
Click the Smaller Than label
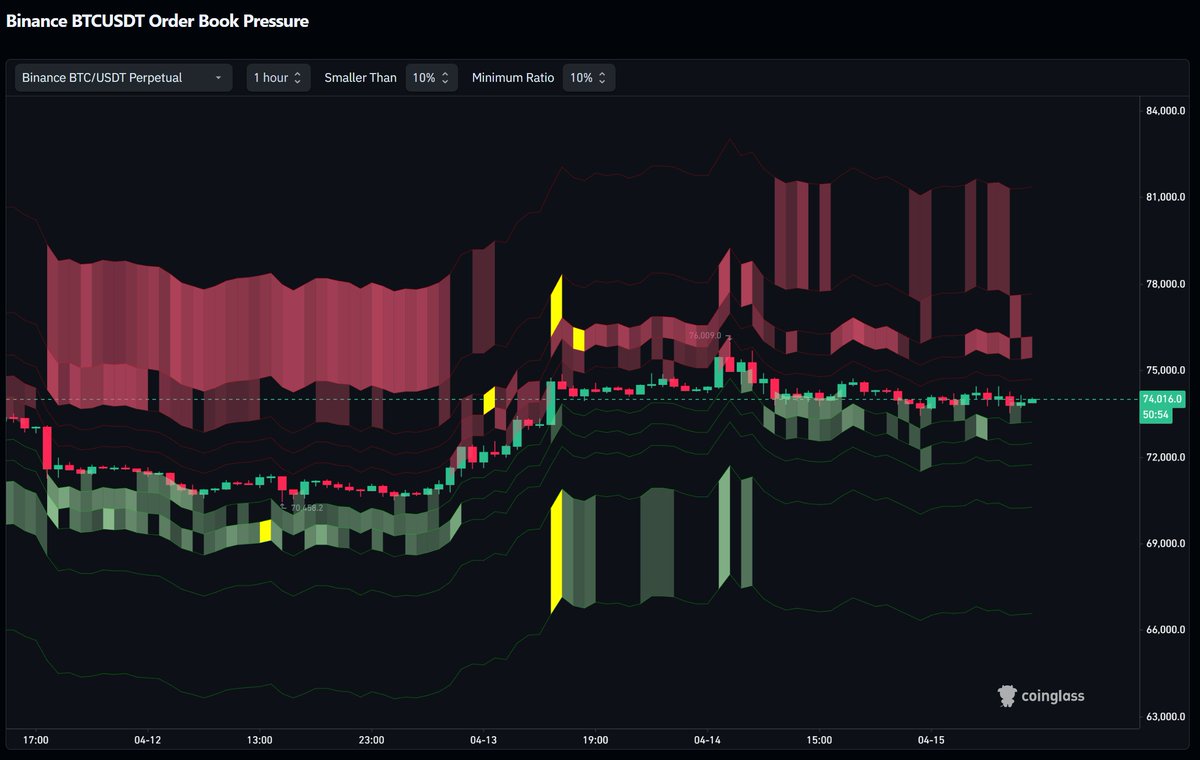coord(360,77)
